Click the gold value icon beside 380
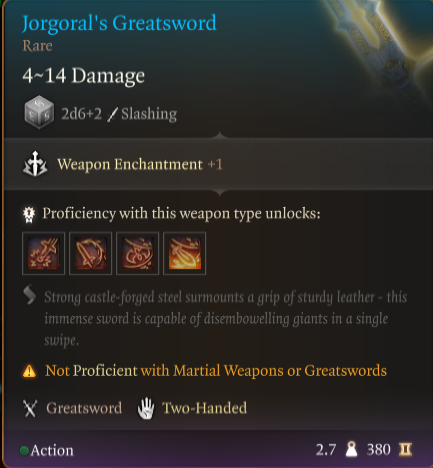 click(406, 450)
